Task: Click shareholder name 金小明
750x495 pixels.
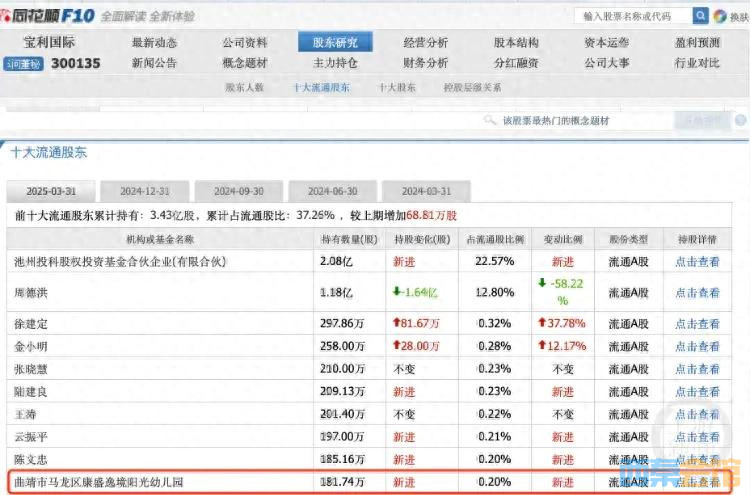Action: (31, 346)
